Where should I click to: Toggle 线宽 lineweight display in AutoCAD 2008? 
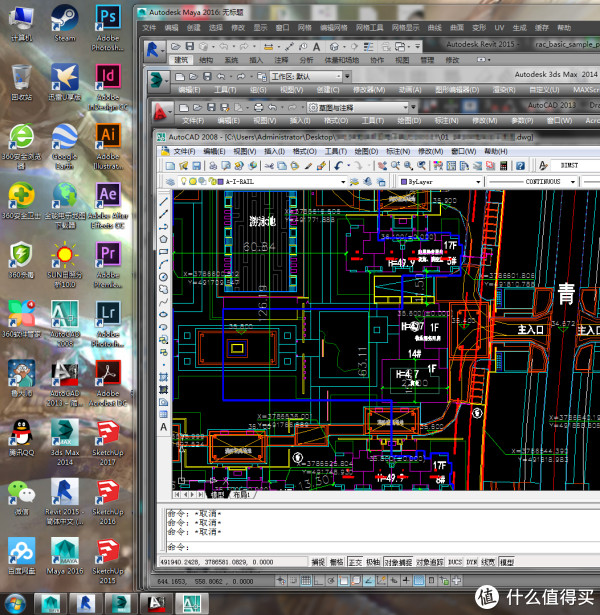pos(488,562)
